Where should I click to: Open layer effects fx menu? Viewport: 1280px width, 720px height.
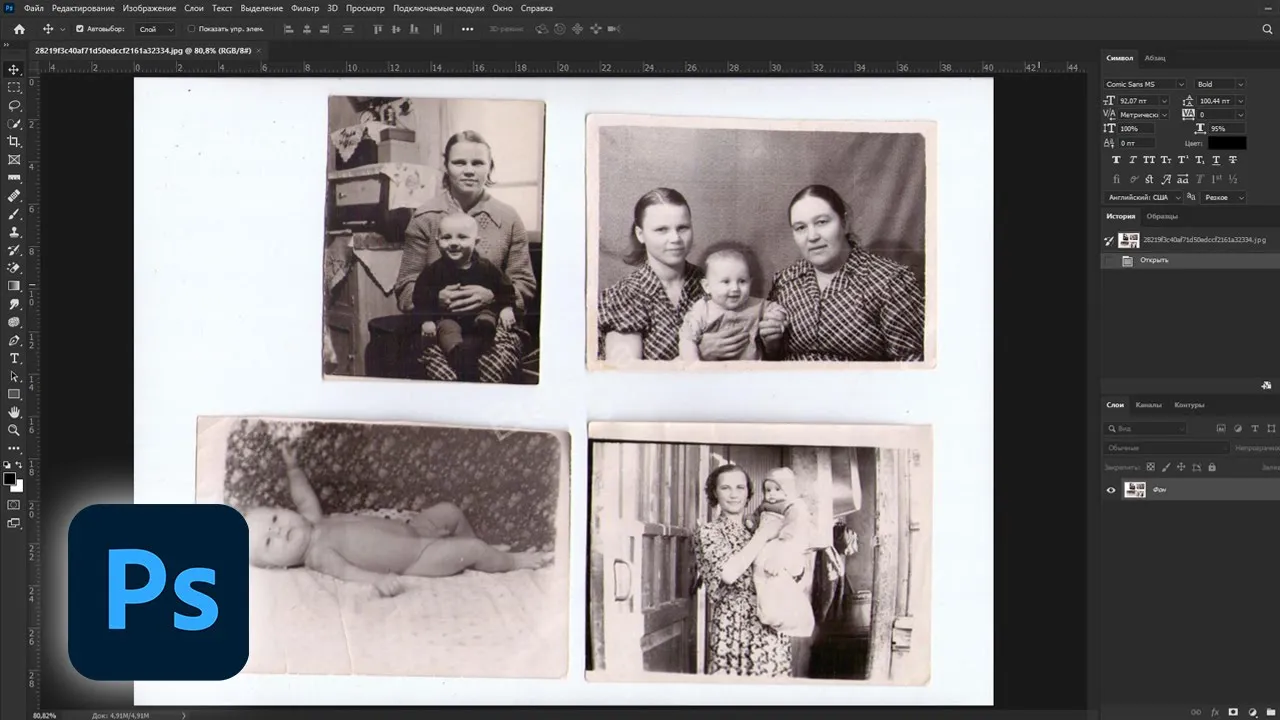(x=1214, y=712)
